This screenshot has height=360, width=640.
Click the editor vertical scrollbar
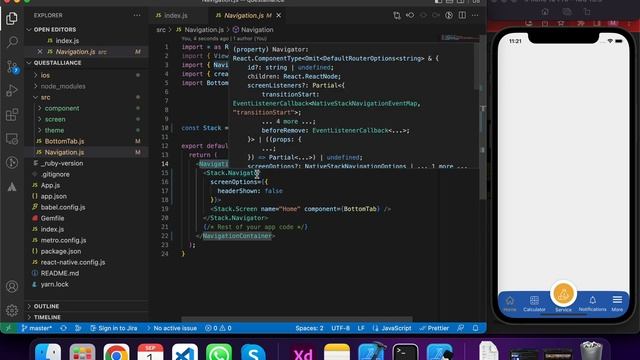click(x=482, y=118)
